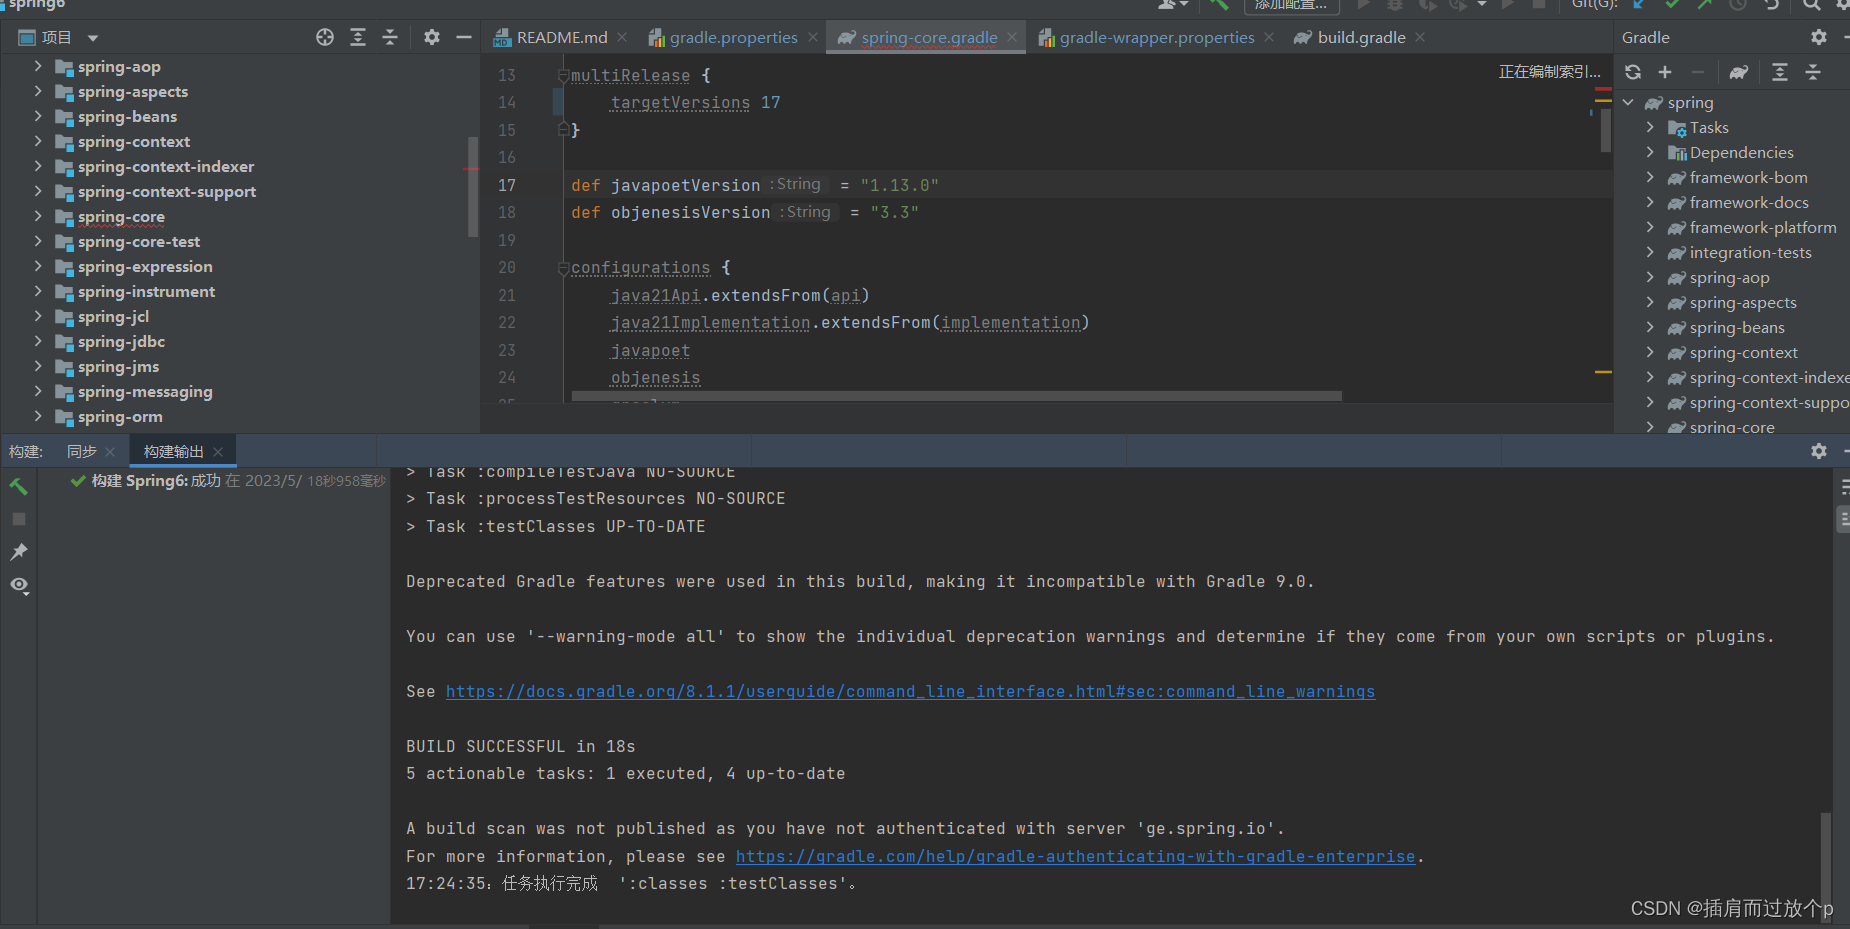This screenshot has height=929, width=1850.
Task: Collapse the spring root node in Gradle panel
Action: point(1628,102)
